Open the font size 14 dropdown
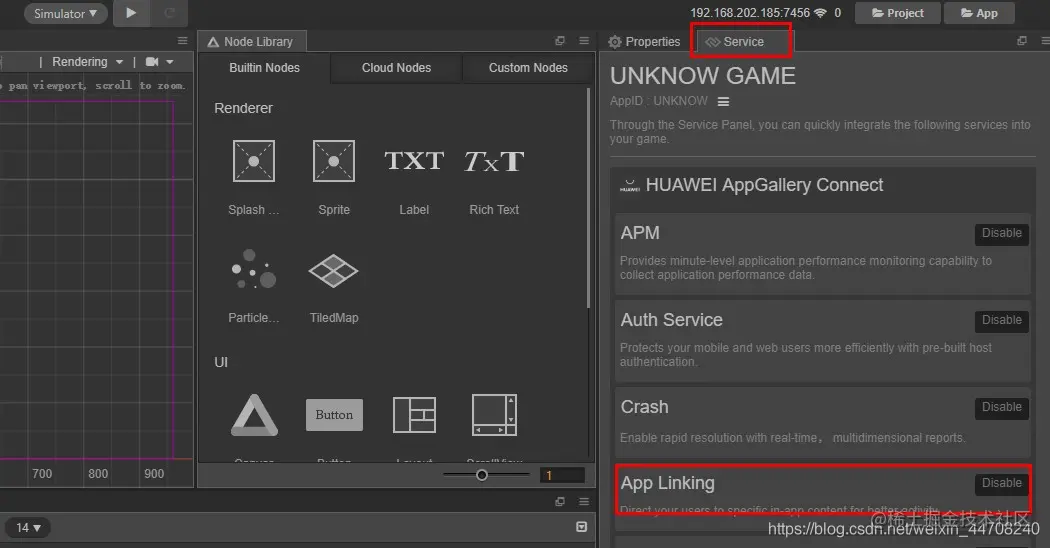The width and height of the screenshot is (1050, 548). (28, 528)
